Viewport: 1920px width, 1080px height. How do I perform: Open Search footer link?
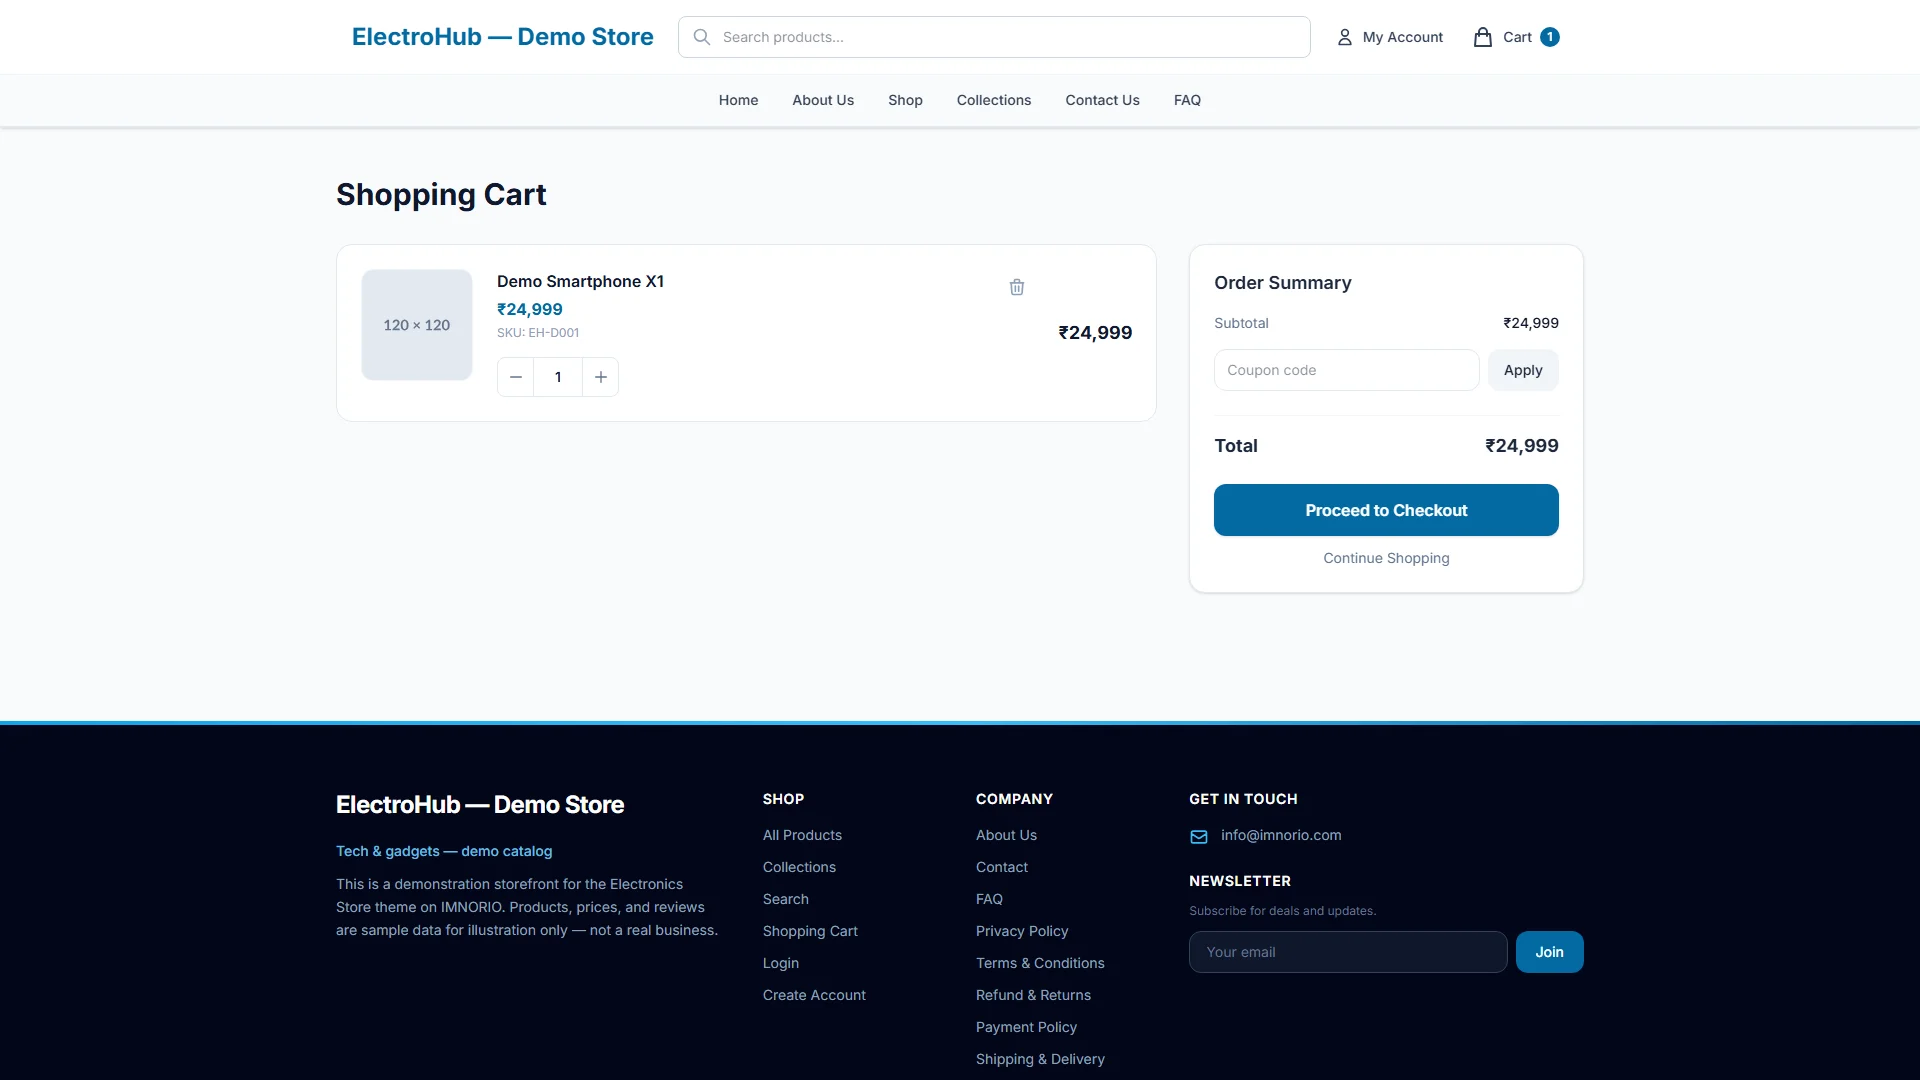tap(785, 899)
